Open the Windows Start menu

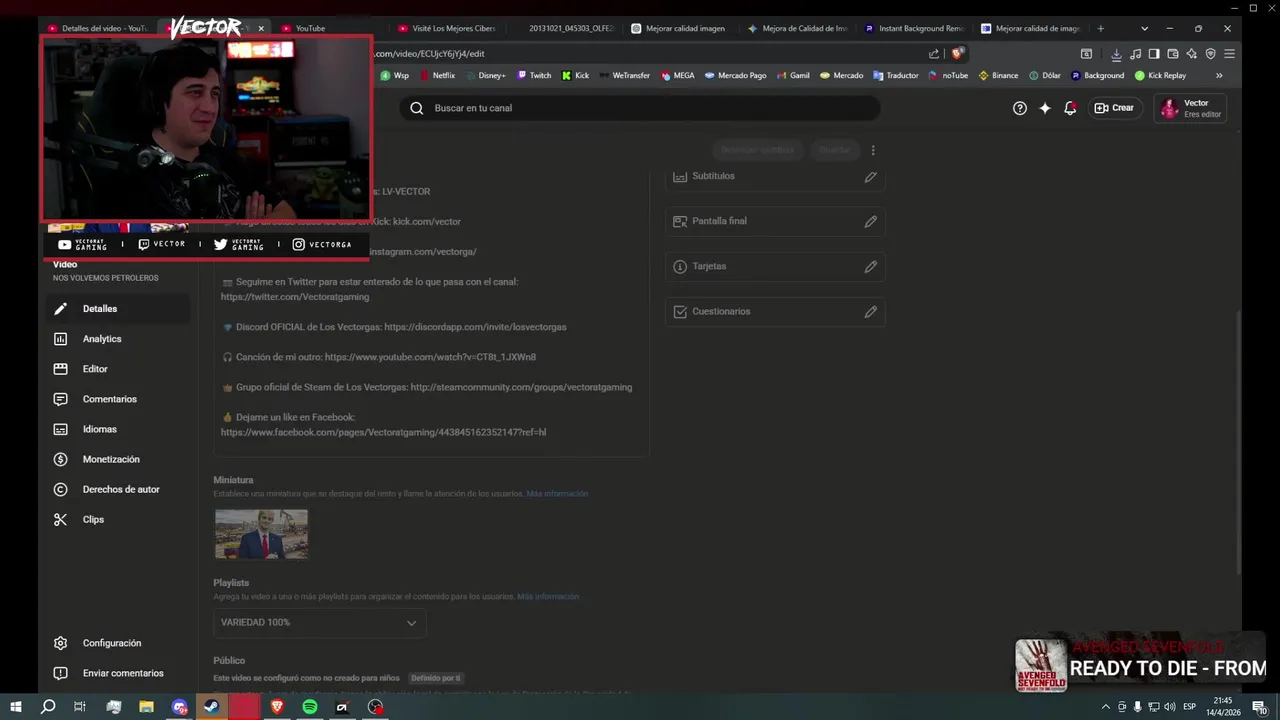[16, 707]
